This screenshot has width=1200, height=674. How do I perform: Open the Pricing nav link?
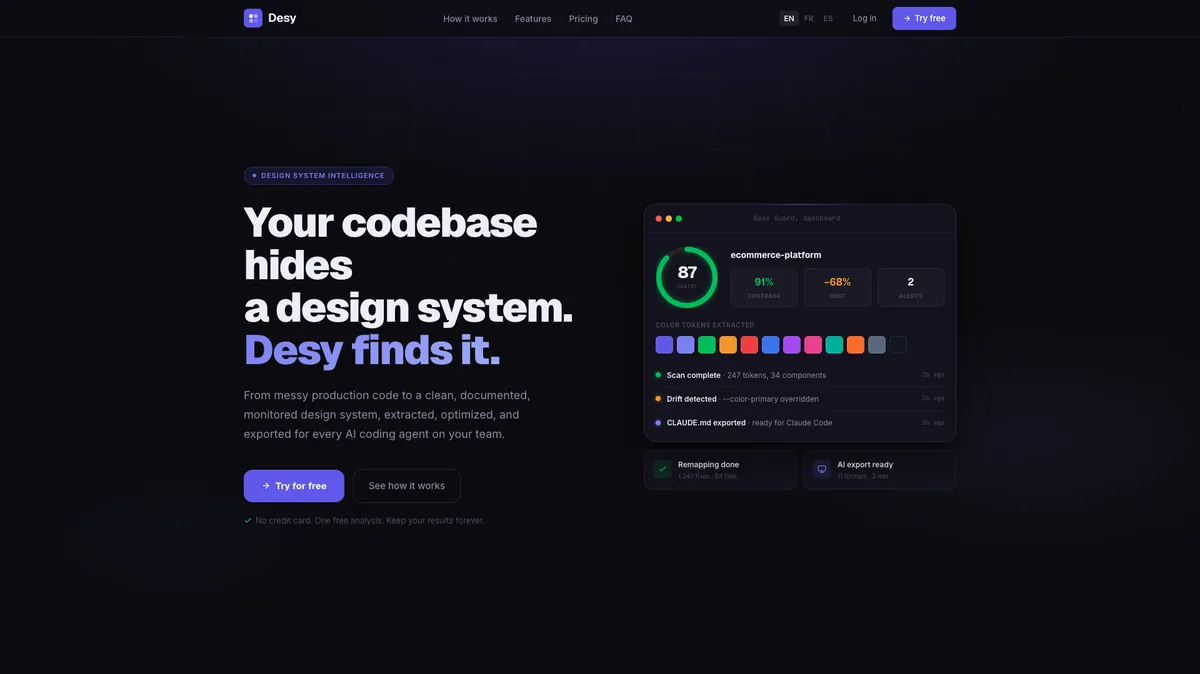click(x=583, y=19)
